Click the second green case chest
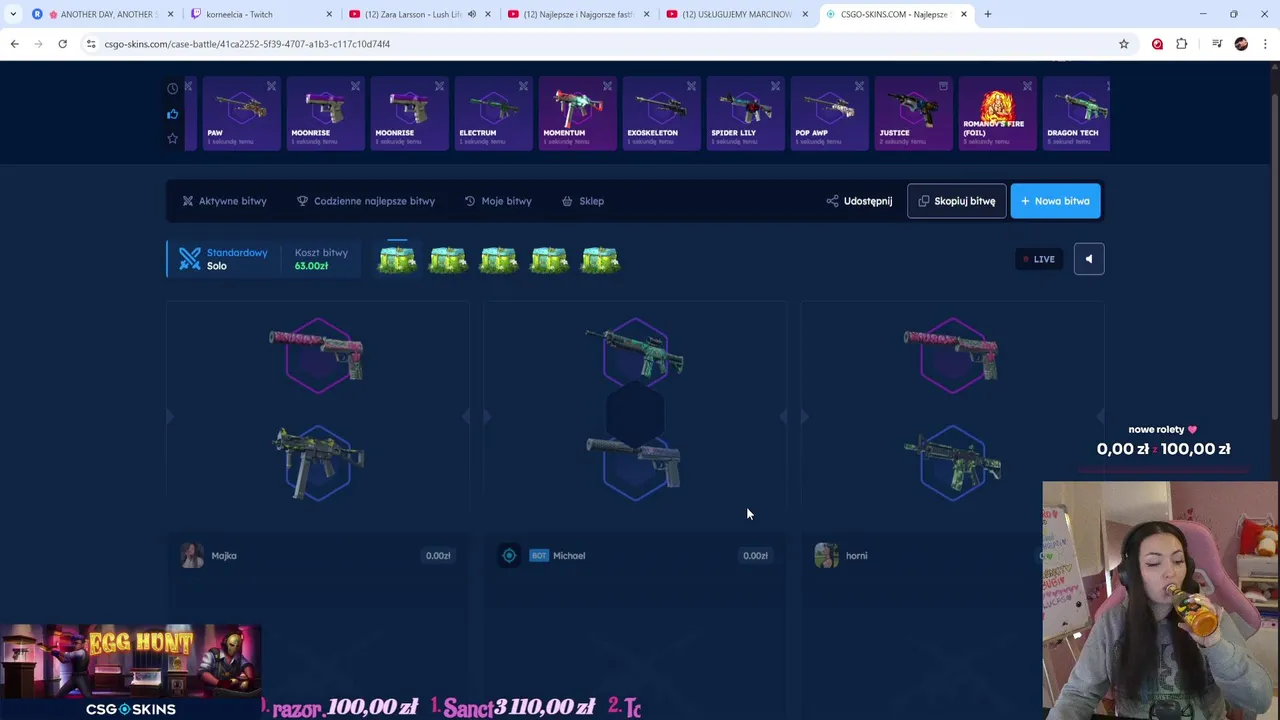 pos(448,259)
